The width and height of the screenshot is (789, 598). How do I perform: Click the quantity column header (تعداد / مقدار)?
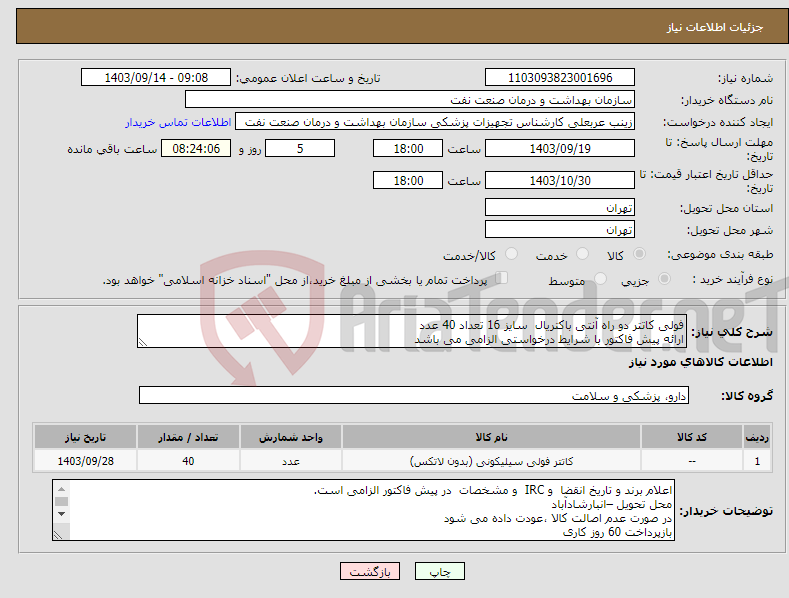(x=188, y=437)
